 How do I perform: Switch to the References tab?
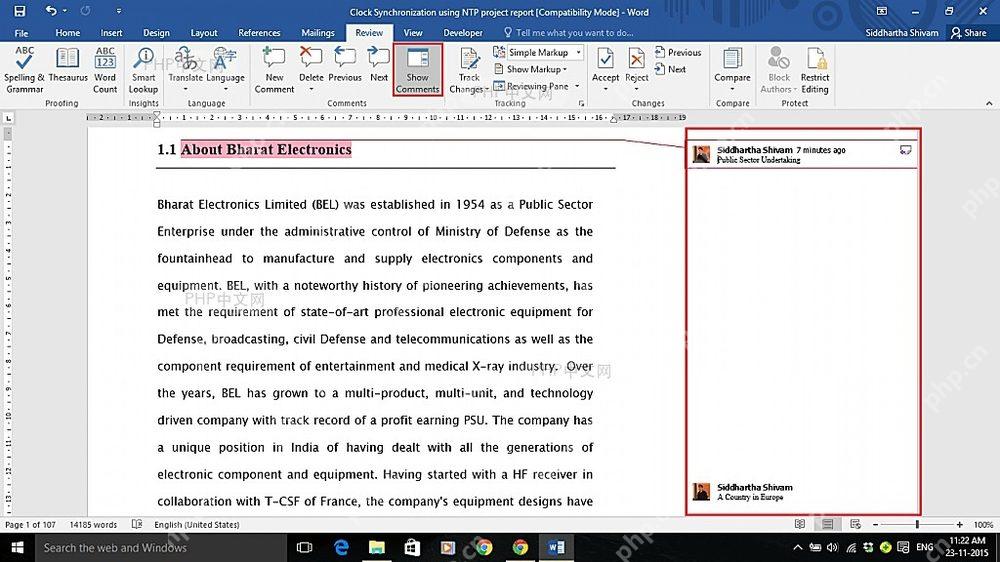(259, 33)
